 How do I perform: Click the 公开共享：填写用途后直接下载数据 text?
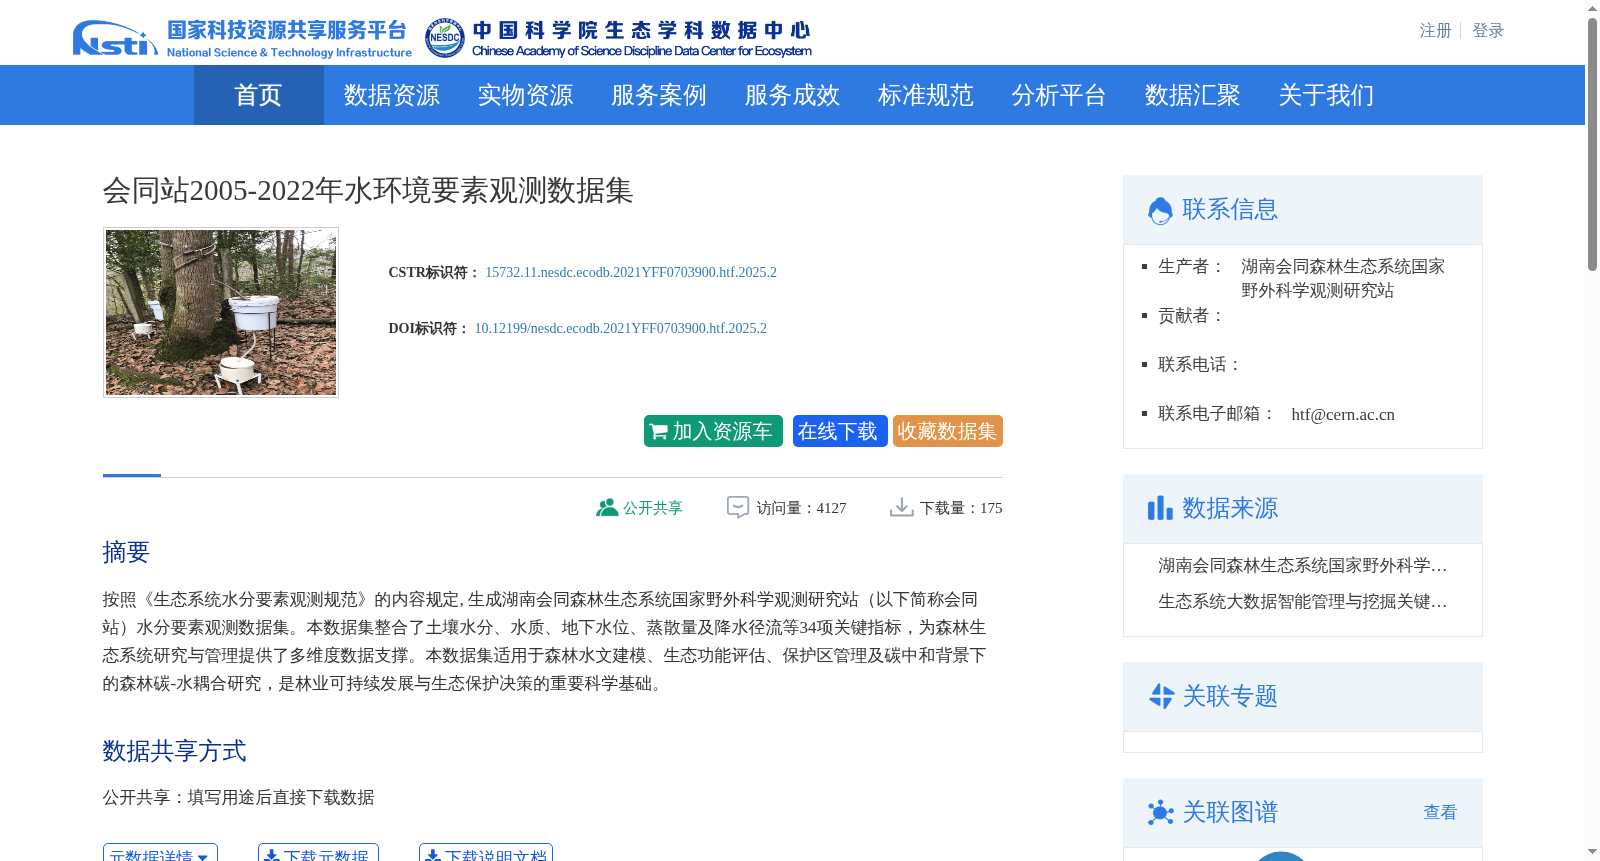pos(238,798)
